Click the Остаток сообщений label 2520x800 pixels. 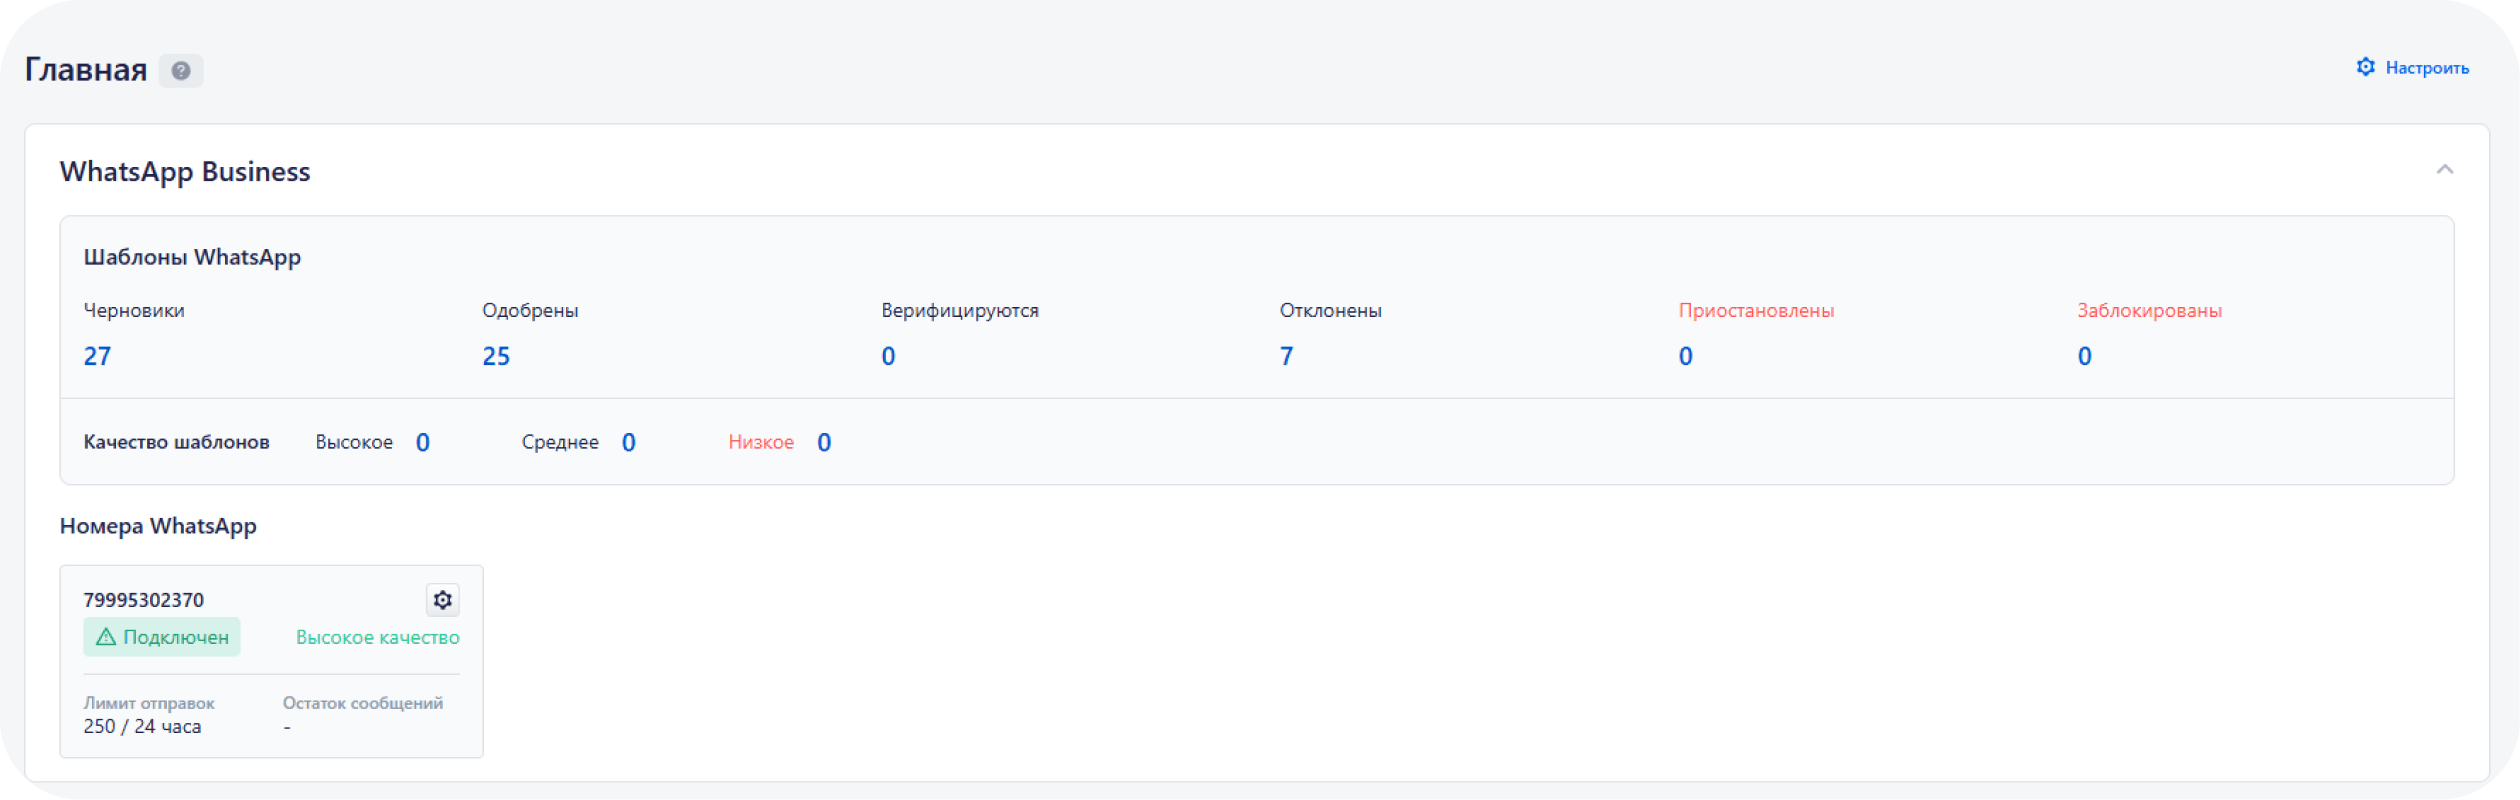[362, 703]
